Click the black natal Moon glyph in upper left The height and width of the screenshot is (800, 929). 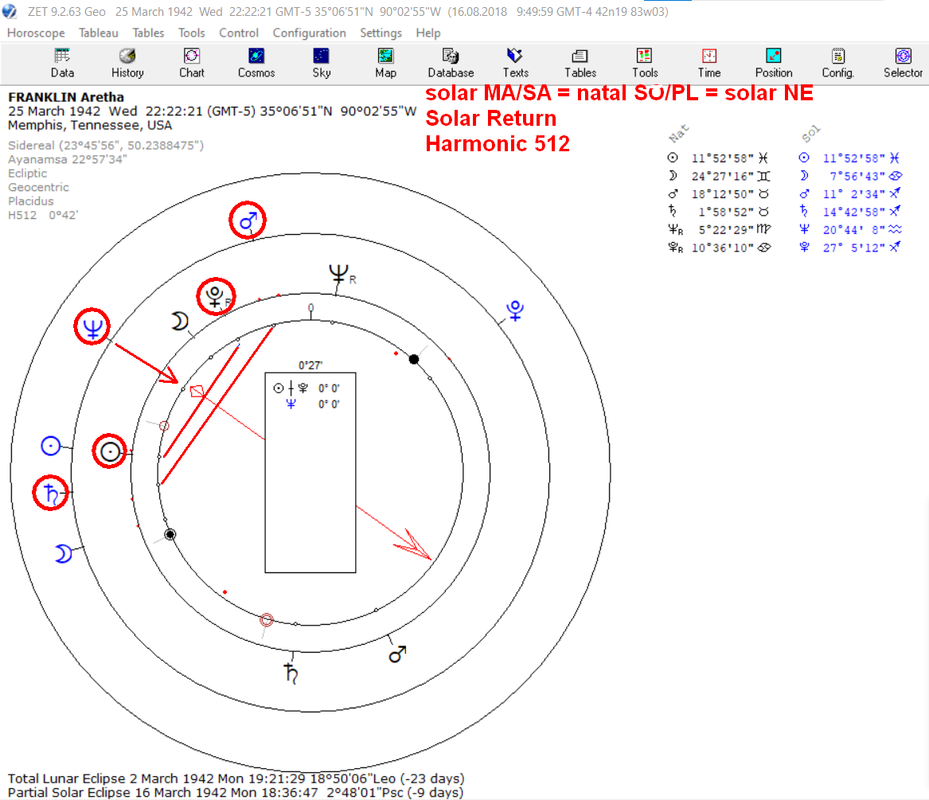click(180, 321)
